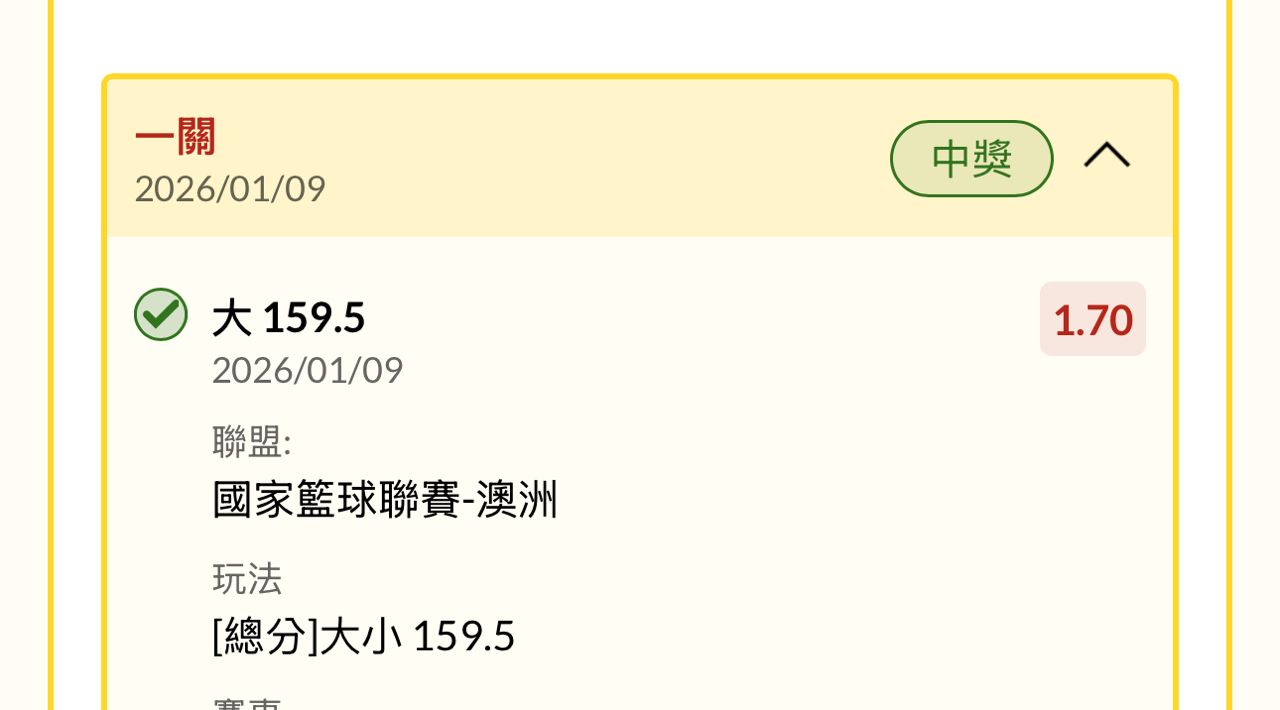Select the [總分]大小 159.5 play type text
1280x710 pixels.
363,636
